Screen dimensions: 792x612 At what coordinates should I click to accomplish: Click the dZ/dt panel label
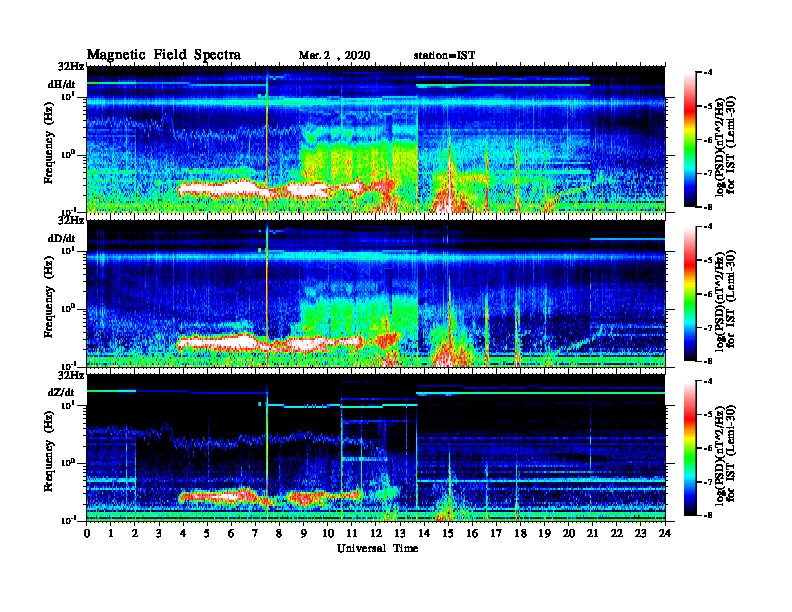[62, 392]
